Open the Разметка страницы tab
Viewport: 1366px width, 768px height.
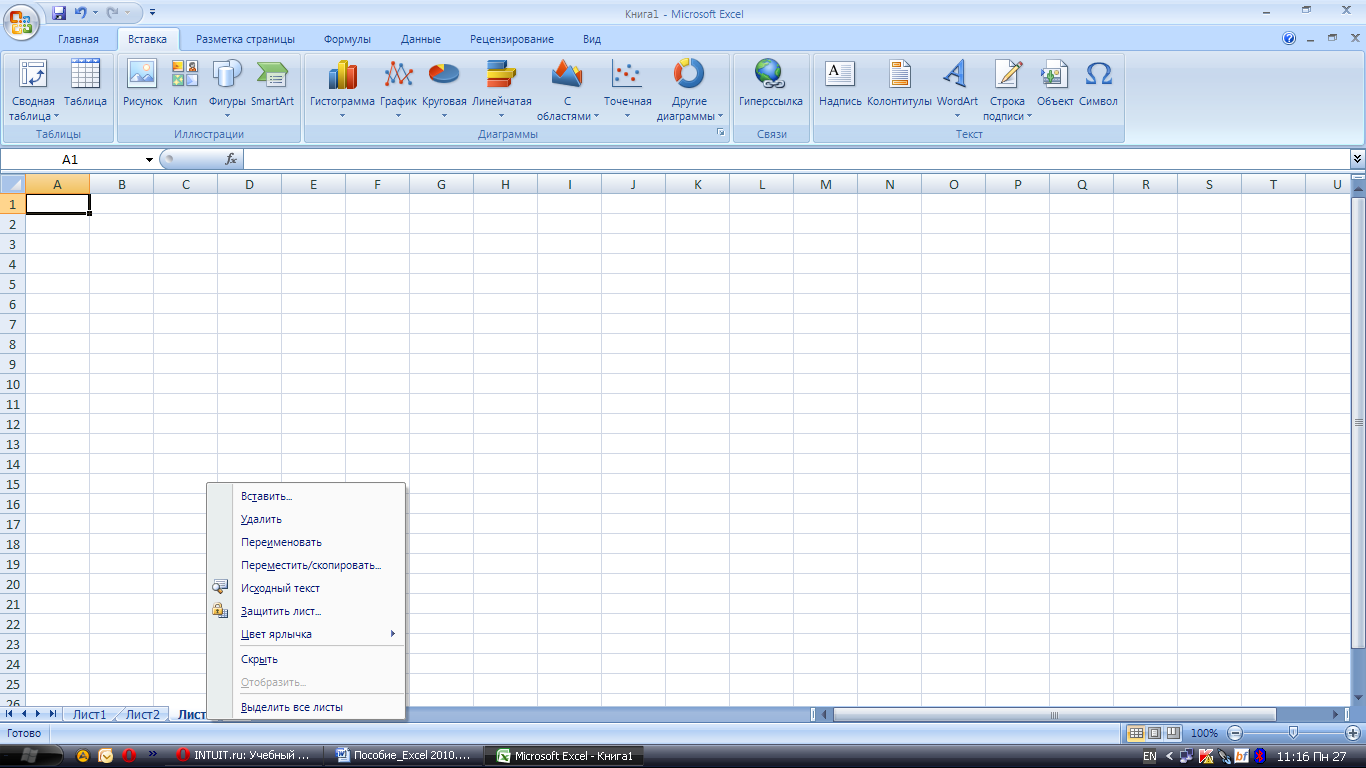pyautogui.click(x=245, y=39)
